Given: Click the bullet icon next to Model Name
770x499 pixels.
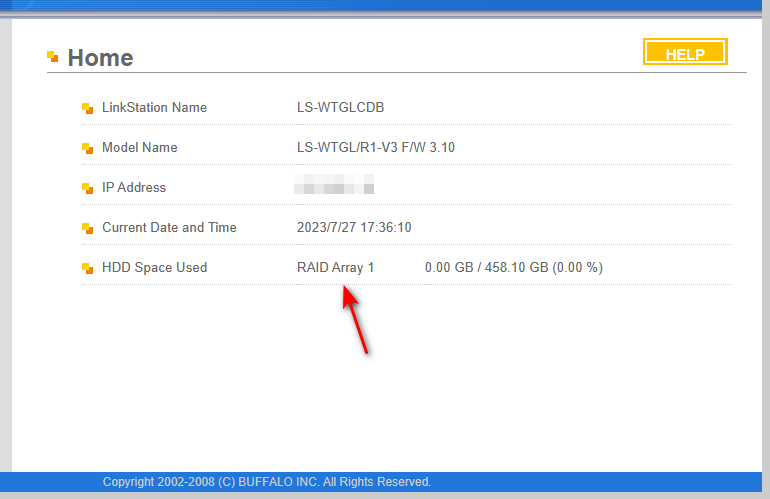Looking at the screenshot, I should 87,148.
